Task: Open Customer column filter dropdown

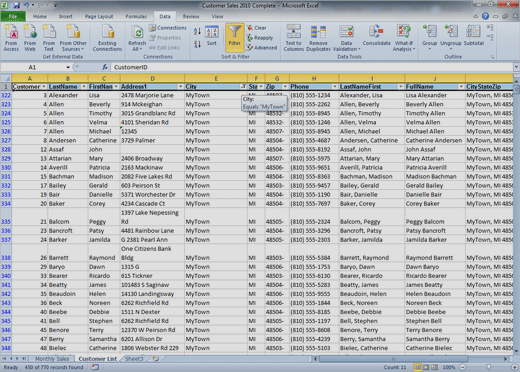Action: 44,87
